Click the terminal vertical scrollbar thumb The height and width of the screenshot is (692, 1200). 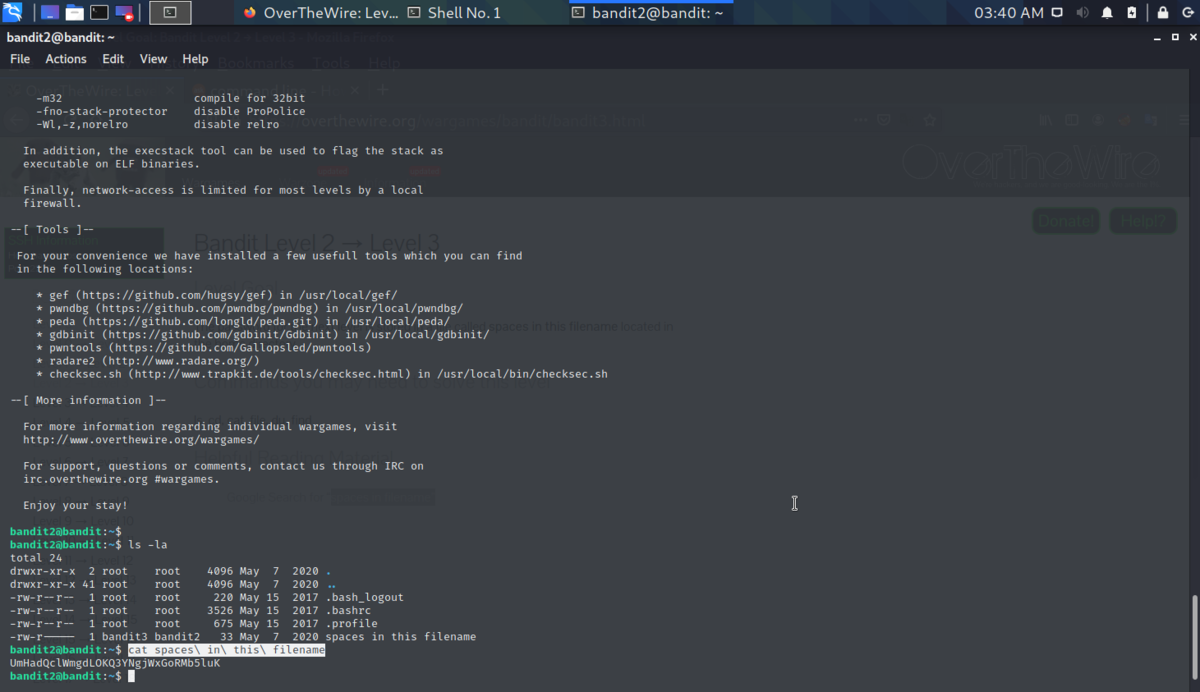(1194, 639)
